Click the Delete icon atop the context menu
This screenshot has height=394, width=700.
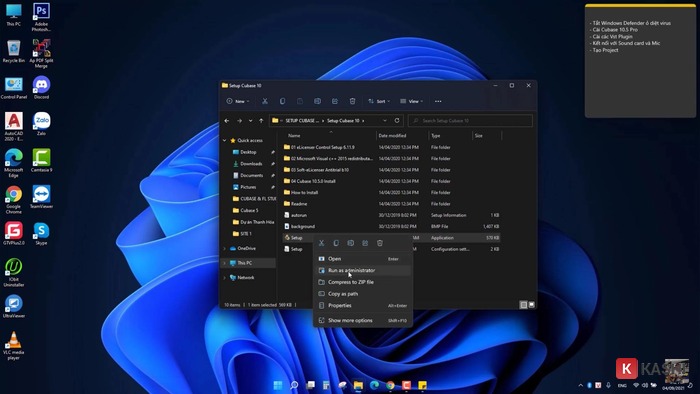click(x=380, y=243)
